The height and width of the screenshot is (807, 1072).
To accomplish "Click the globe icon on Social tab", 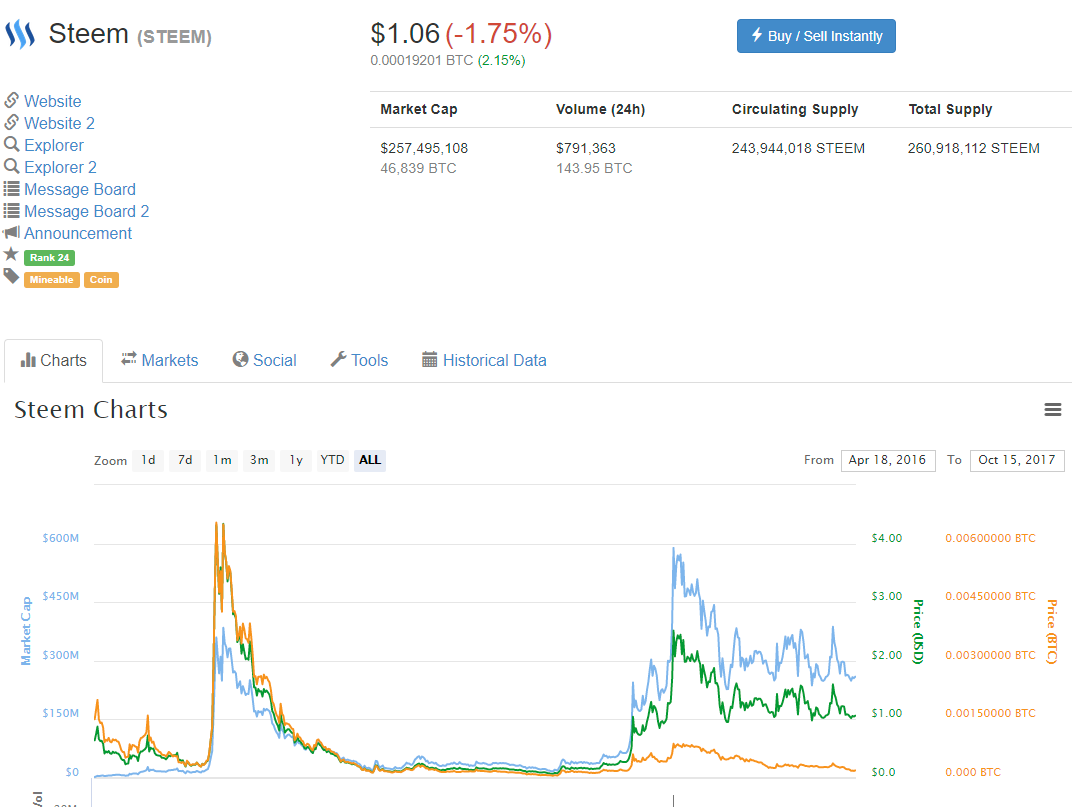I will [x=240, y=359].
